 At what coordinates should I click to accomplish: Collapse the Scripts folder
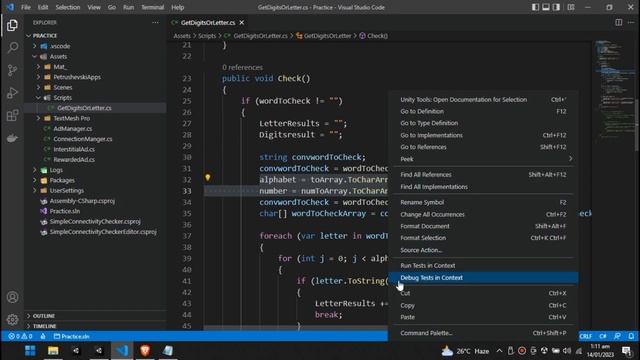click(x=39, y=98)
